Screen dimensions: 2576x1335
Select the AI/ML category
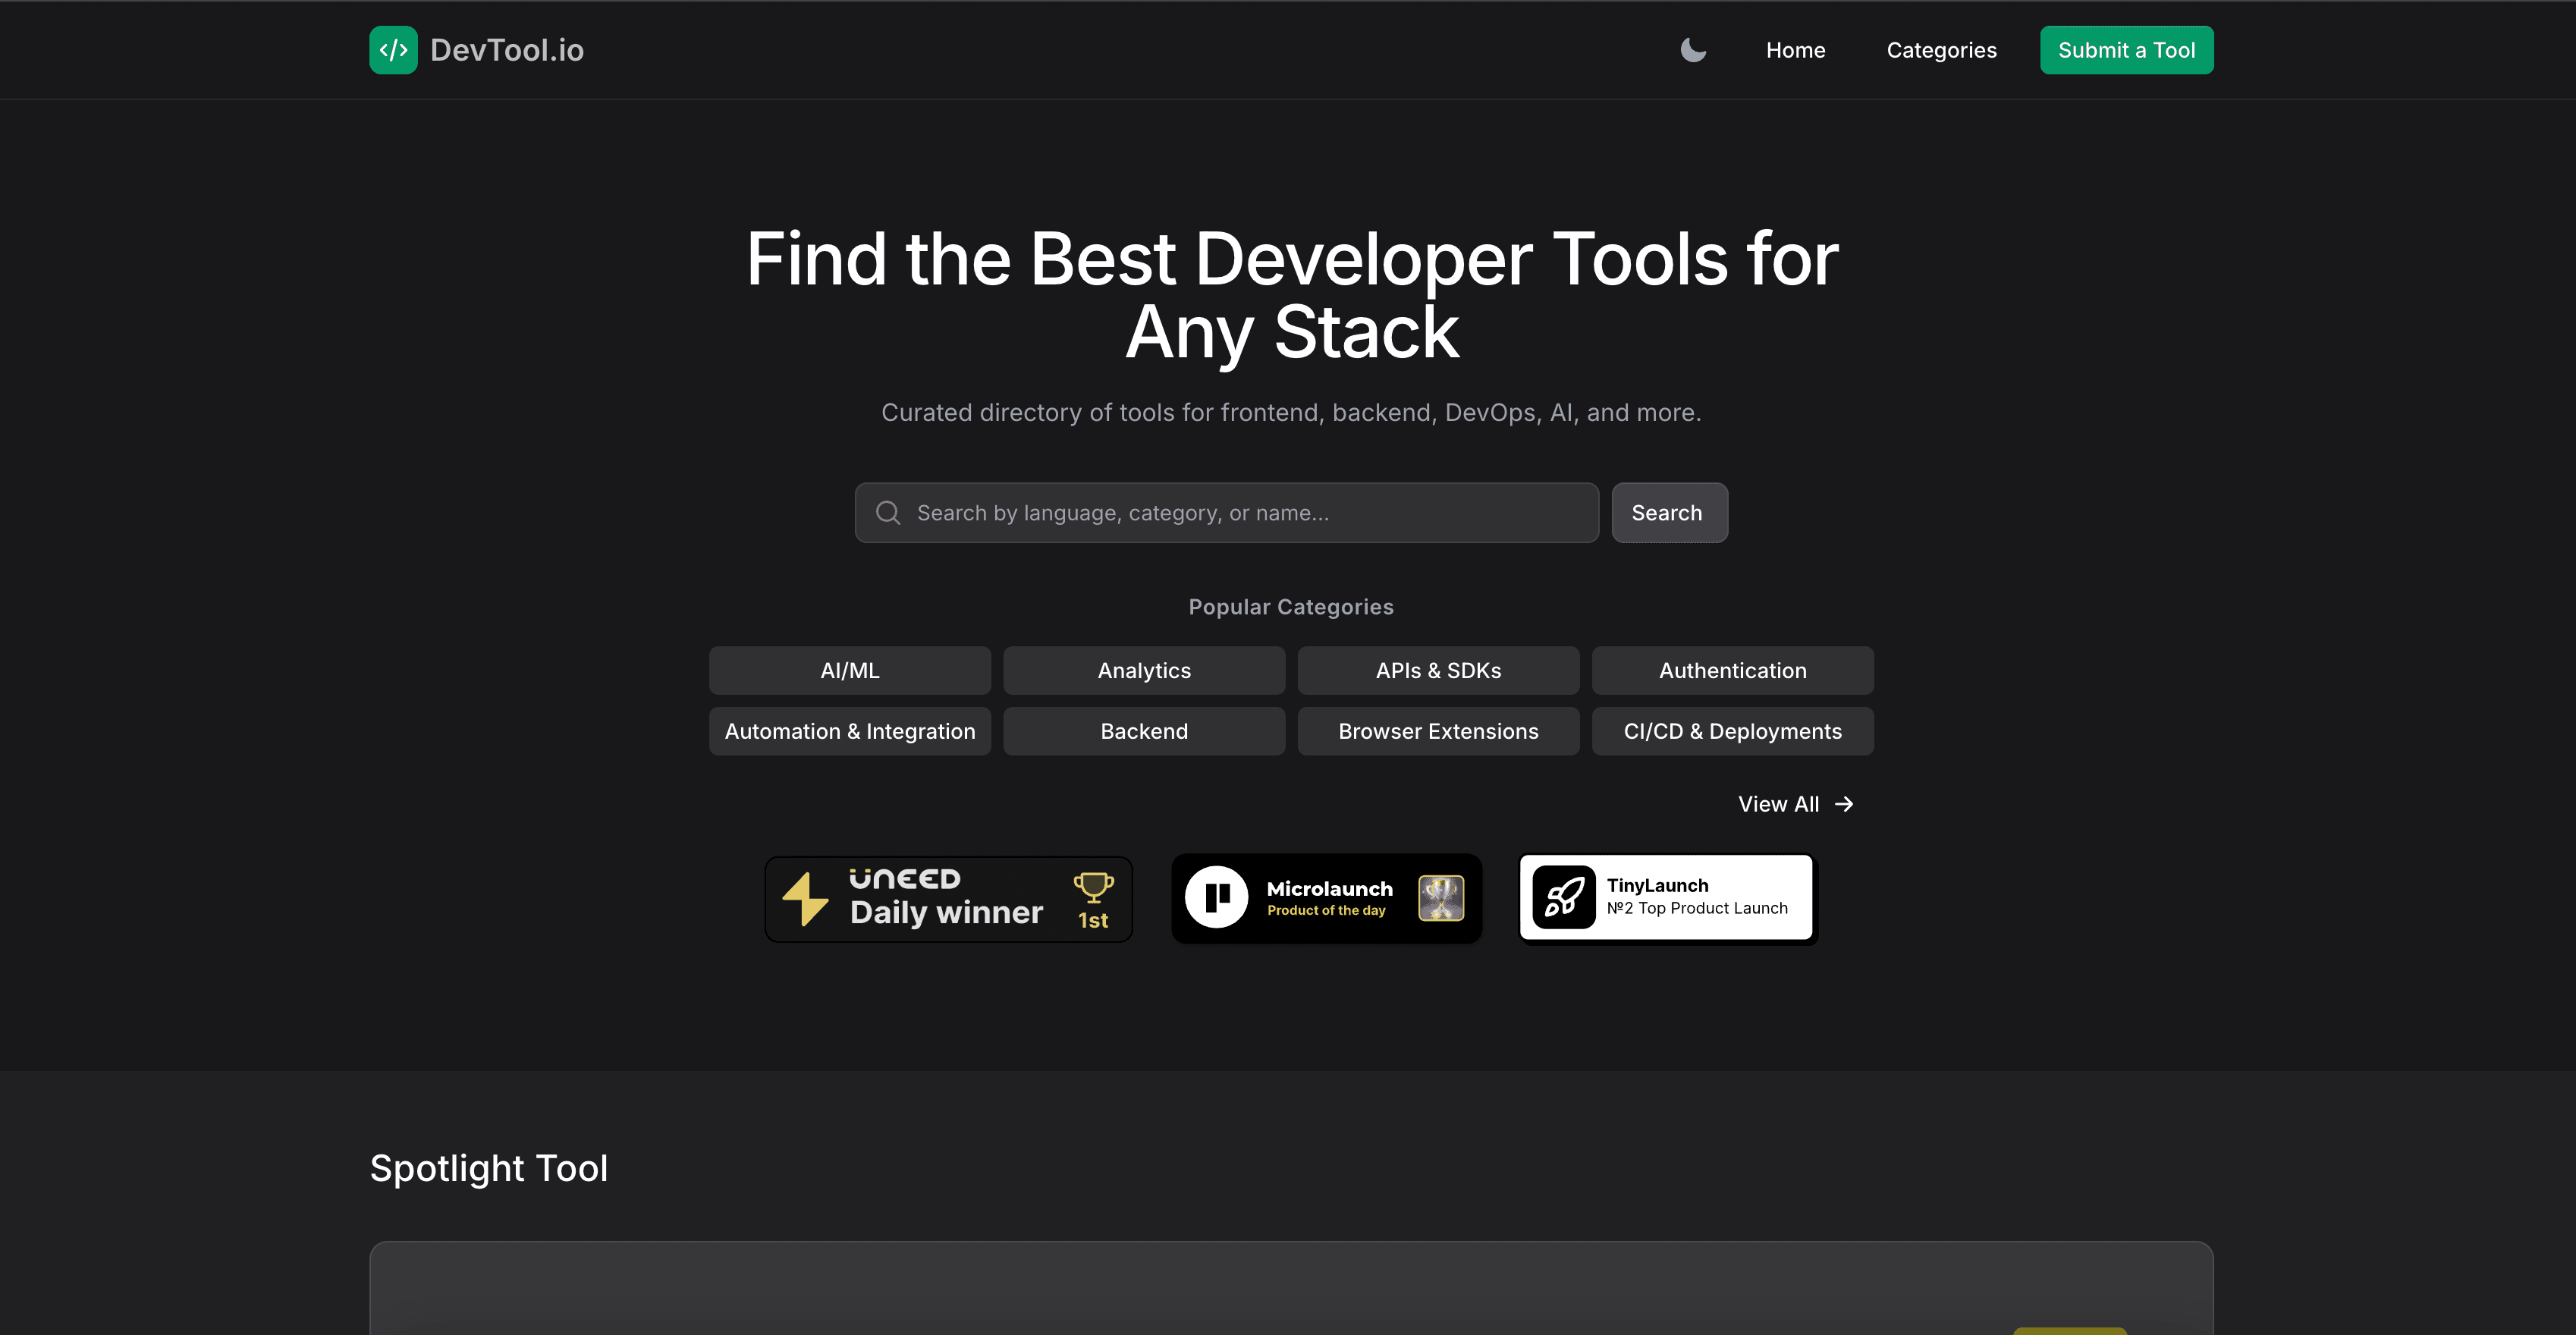pyautogui.click(x=850, y=670)
